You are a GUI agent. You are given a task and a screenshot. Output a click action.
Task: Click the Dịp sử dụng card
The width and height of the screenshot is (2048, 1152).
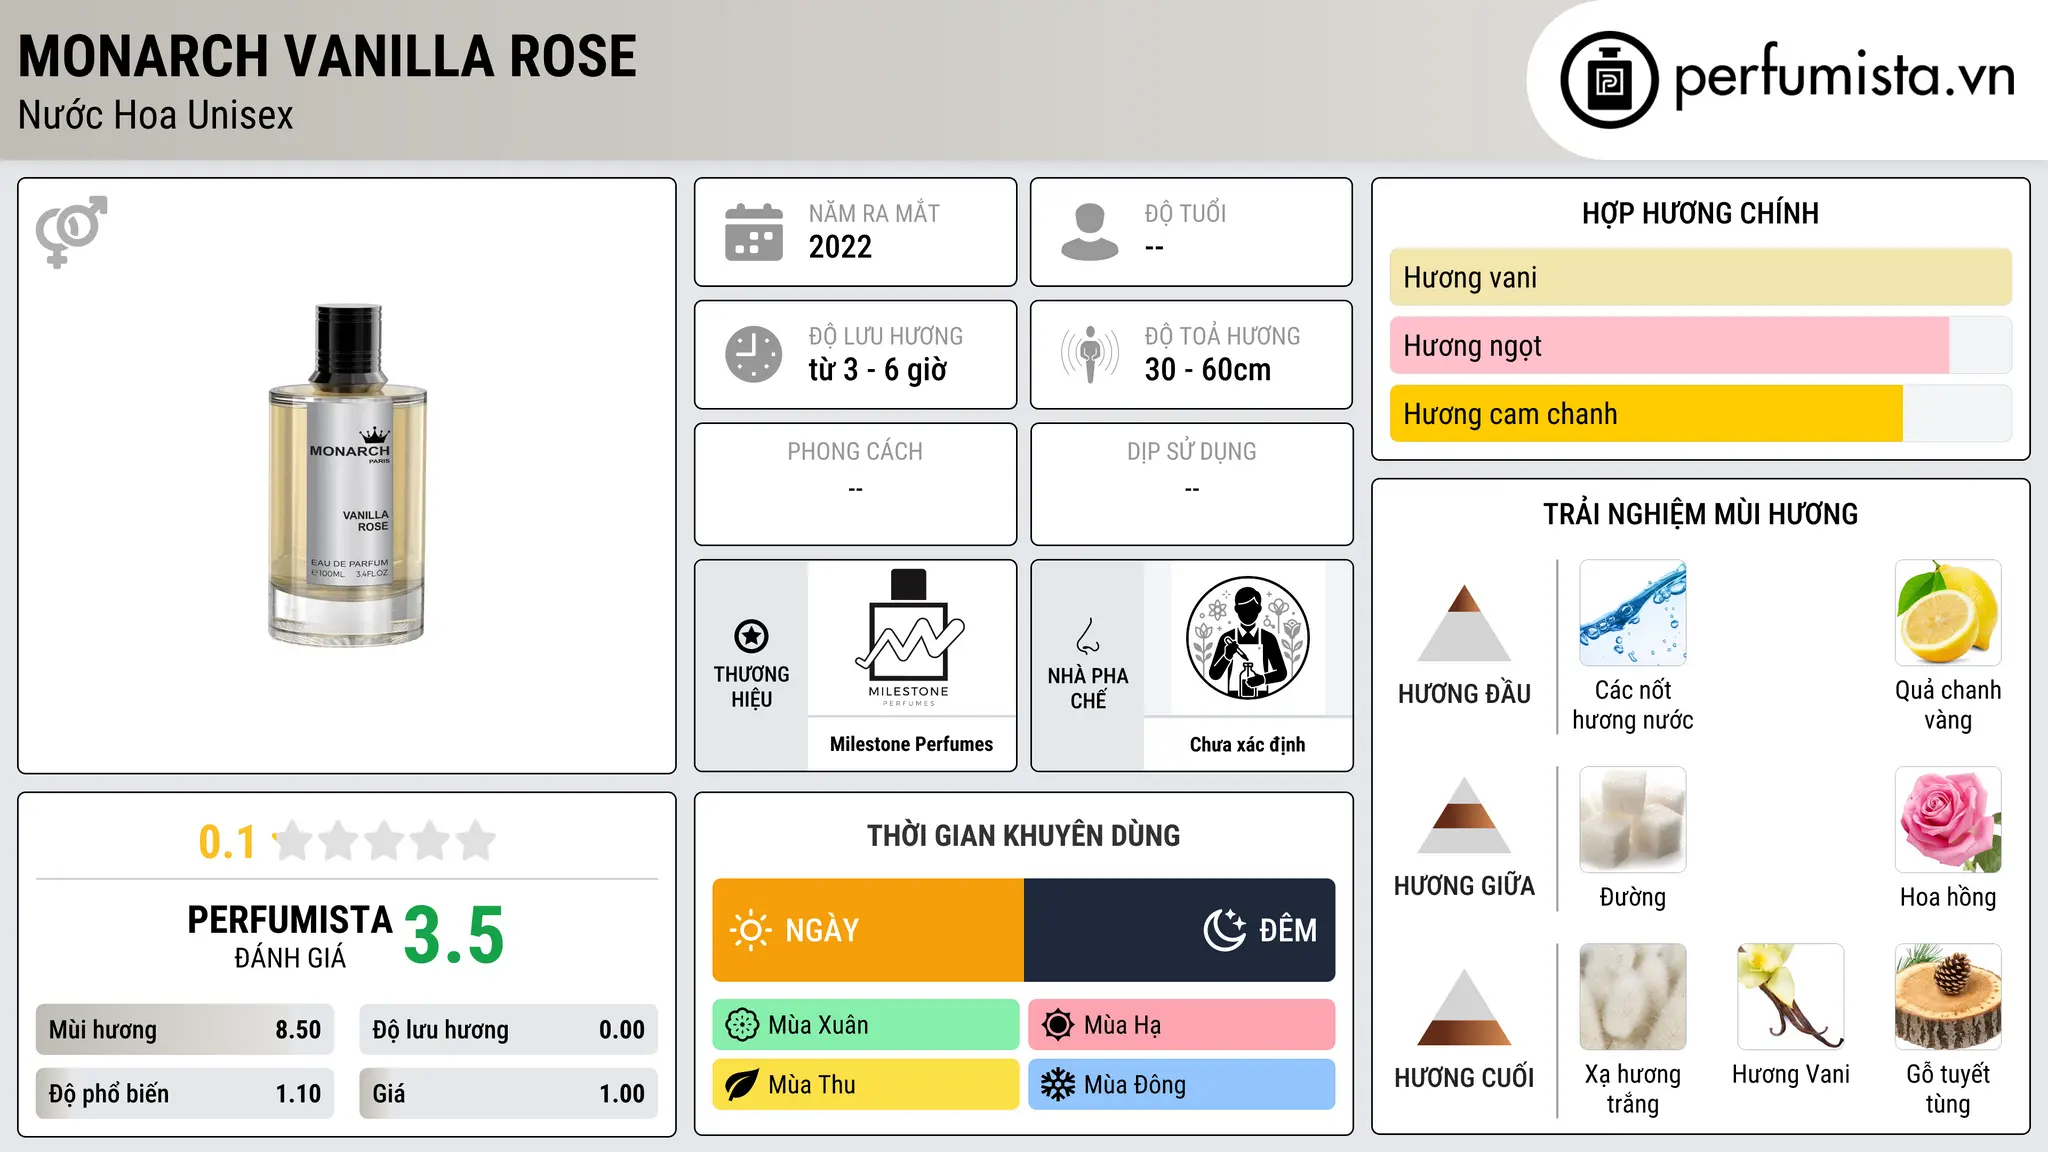coord(1191,484)
